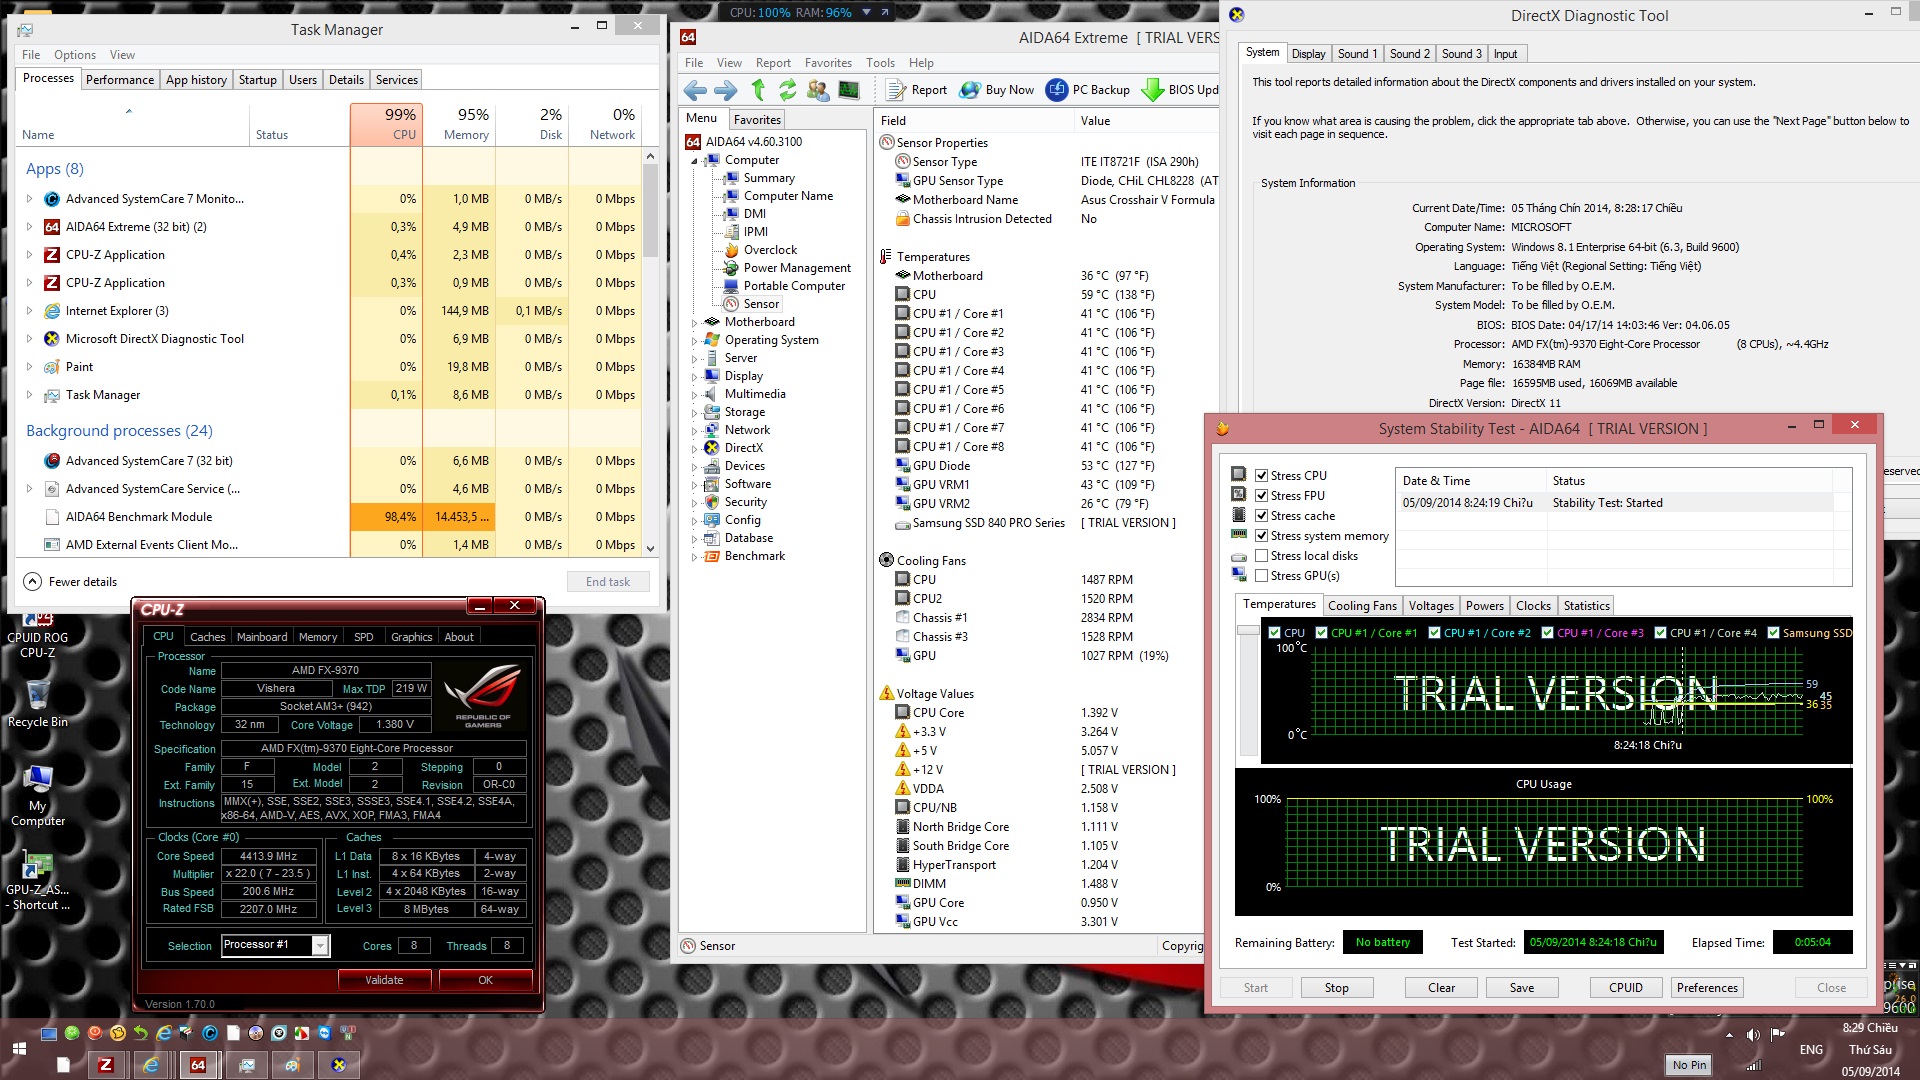Screen dimensions: 1920x1080
Task: Expand the Benchmark node in AIDA64 menu
Action: [691, 555]
